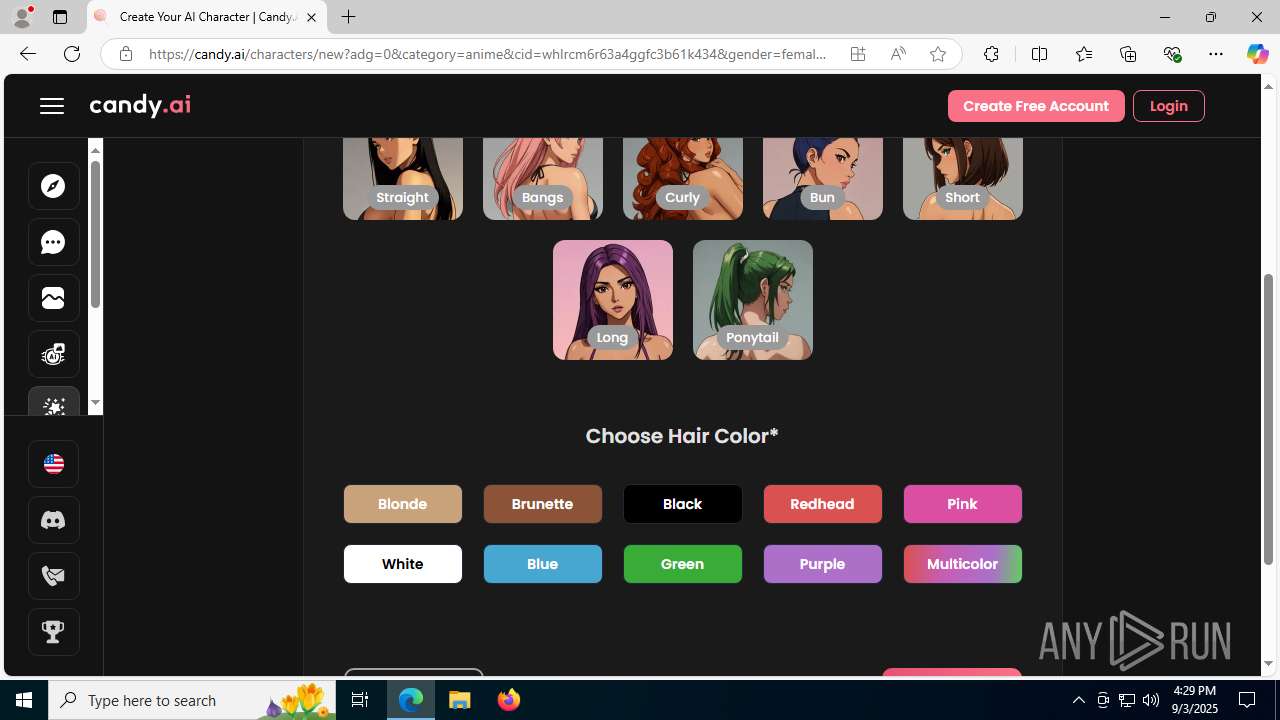Choose Blonde hair color

(403, 504)
